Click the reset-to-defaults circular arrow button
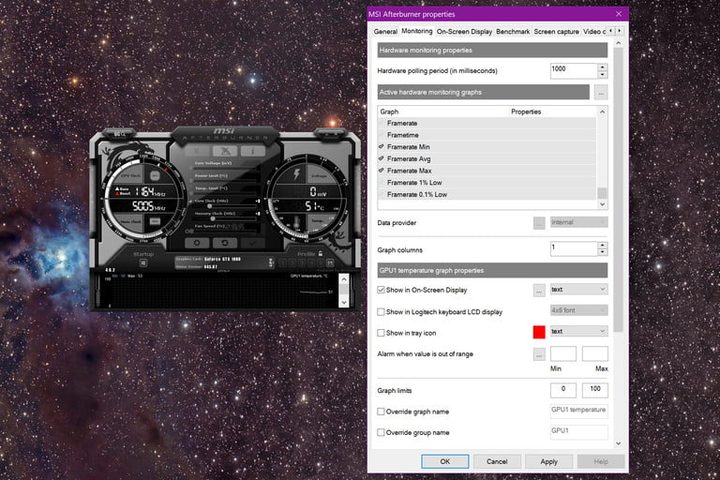 [x=225, y=243]
